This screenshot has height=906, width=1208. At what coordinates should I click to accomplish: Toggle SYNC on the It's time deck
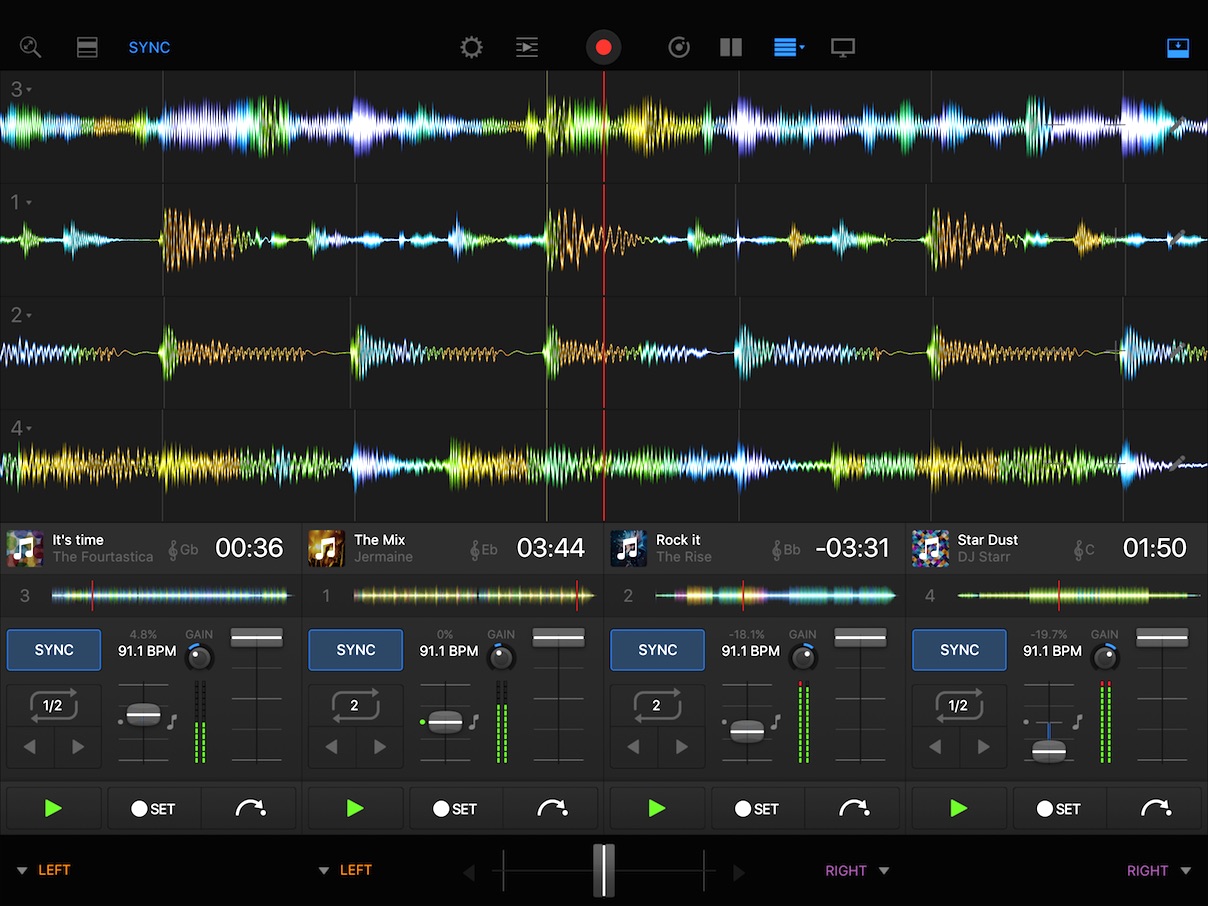pyautogui.click(x=54, y=650)
